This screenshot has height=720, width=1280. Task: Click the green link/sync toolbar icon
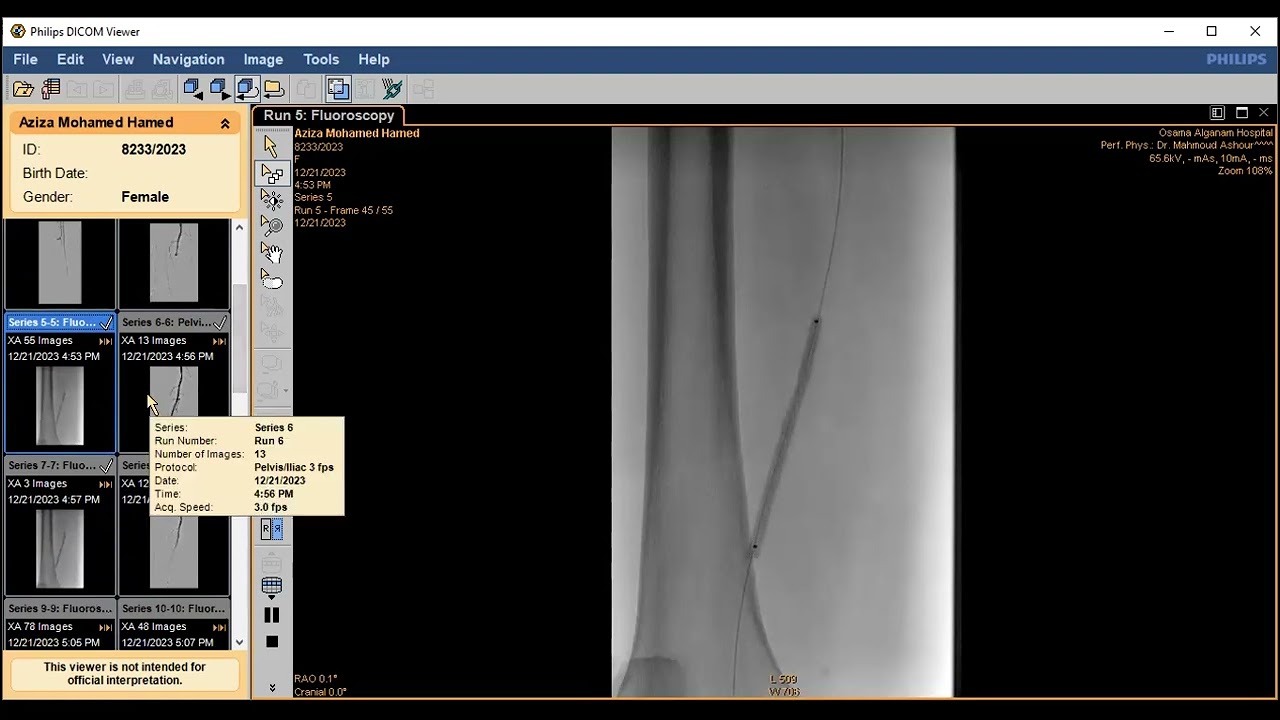tap(392, 90)
